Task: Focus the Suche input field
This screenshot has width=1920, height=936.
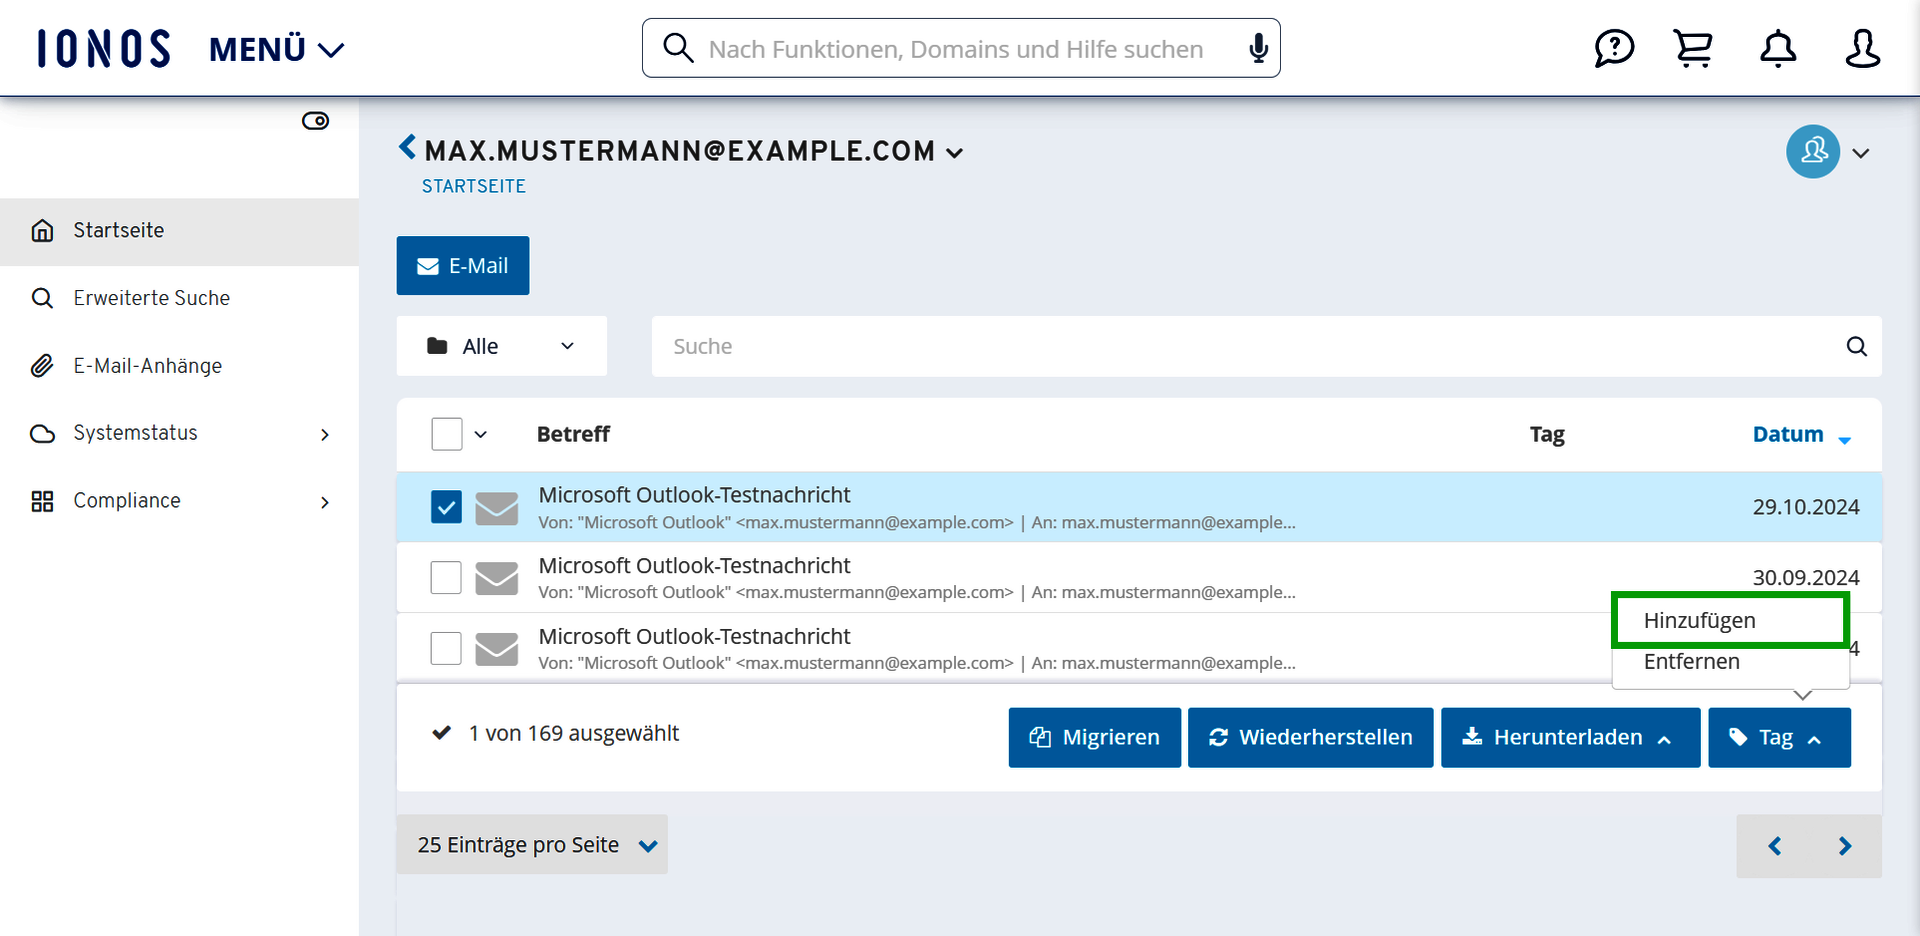Action: [x=1266, y=346]
